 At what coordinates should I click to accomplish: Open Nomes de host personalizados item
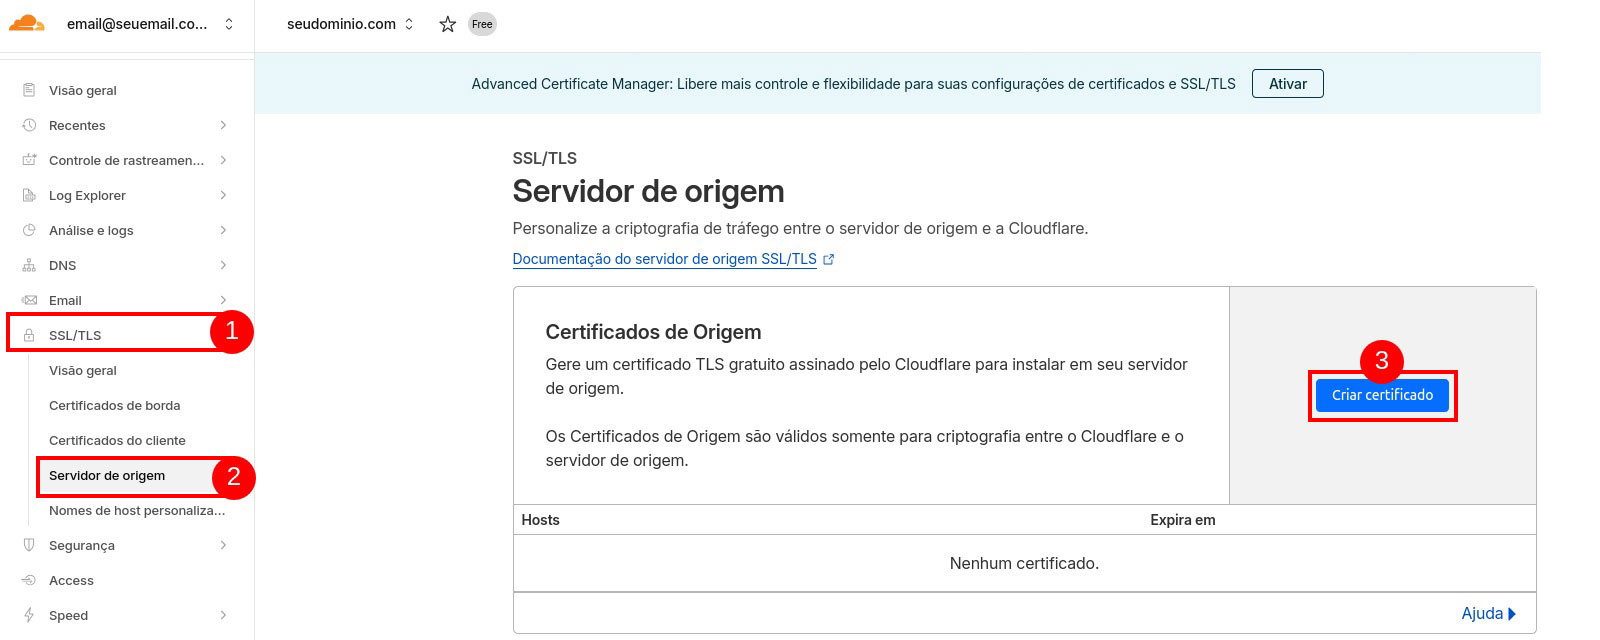point(137,510)
